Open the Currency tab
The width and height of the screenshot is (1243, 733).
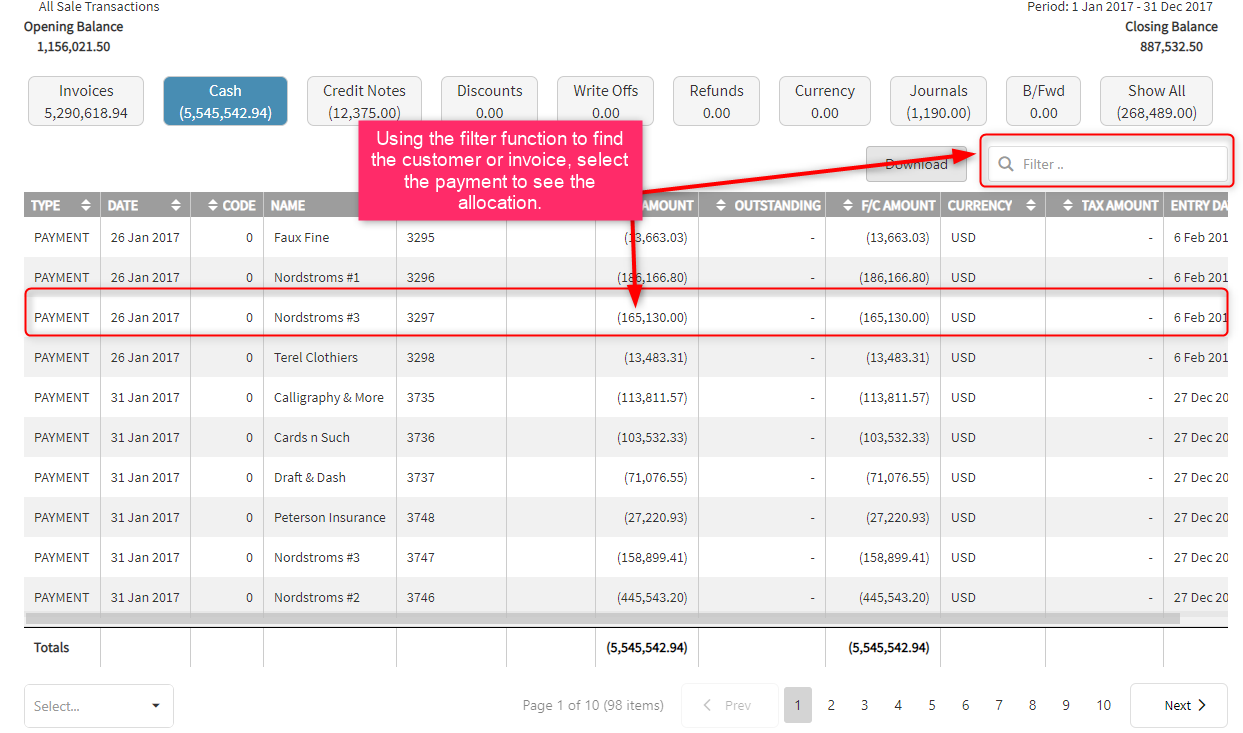pyautogui.click(x=825, y=101)
